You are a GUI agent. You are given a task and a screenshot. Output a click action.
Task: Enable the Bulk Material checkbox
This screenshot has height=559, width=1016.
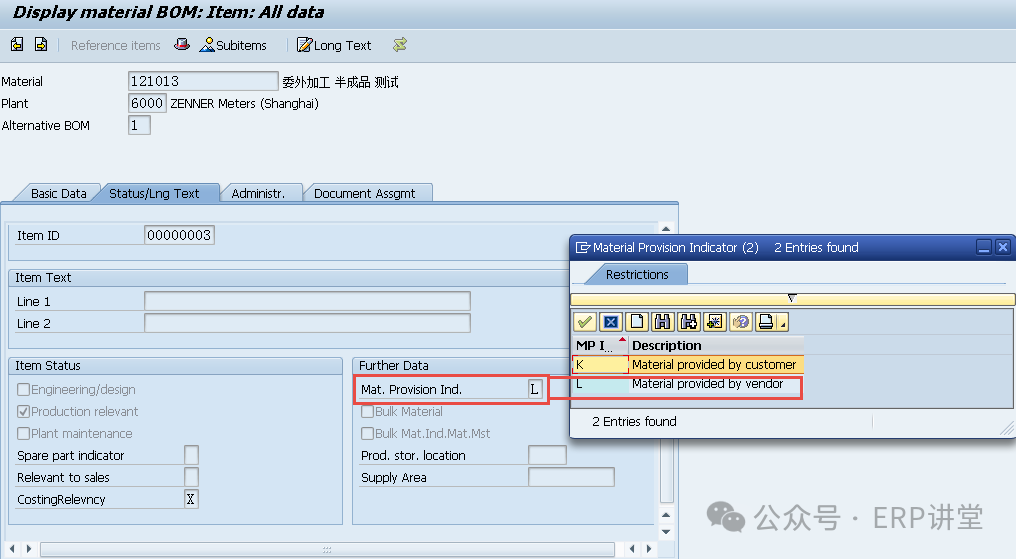pyautogui.click(x=368, y=412)
